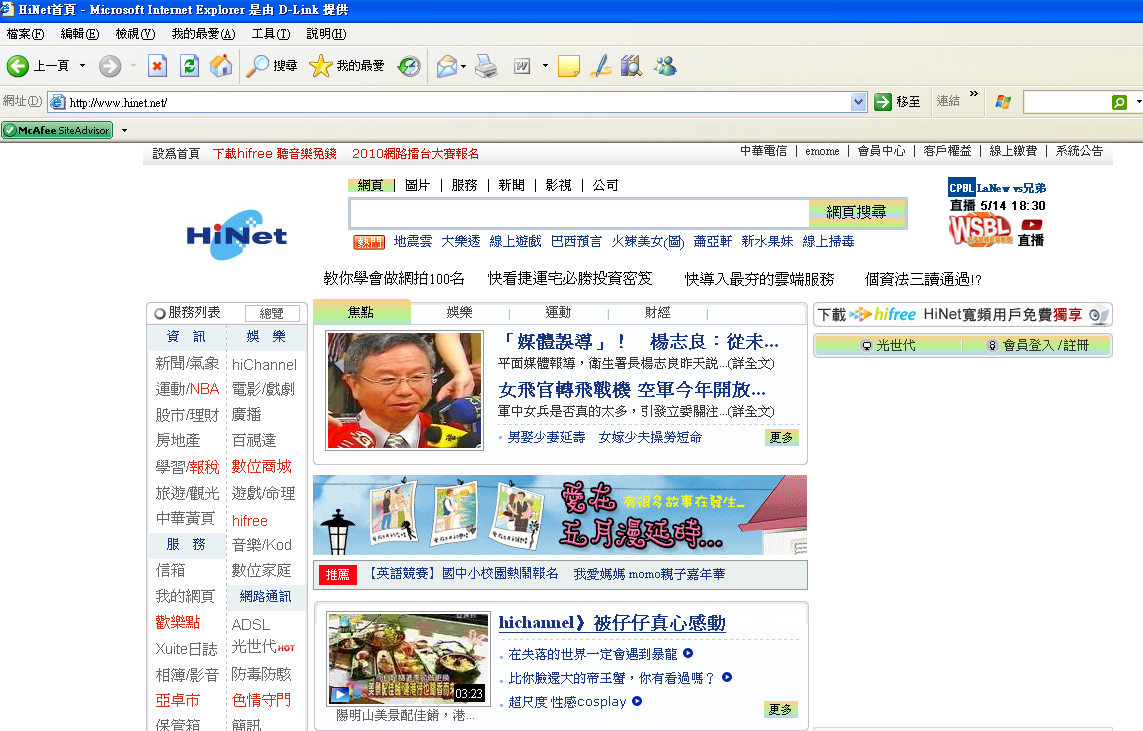The width and height of the screenshot is (1143, 731).
Task: Click the WSBL live broadcast logo
Action: point(980,232)
